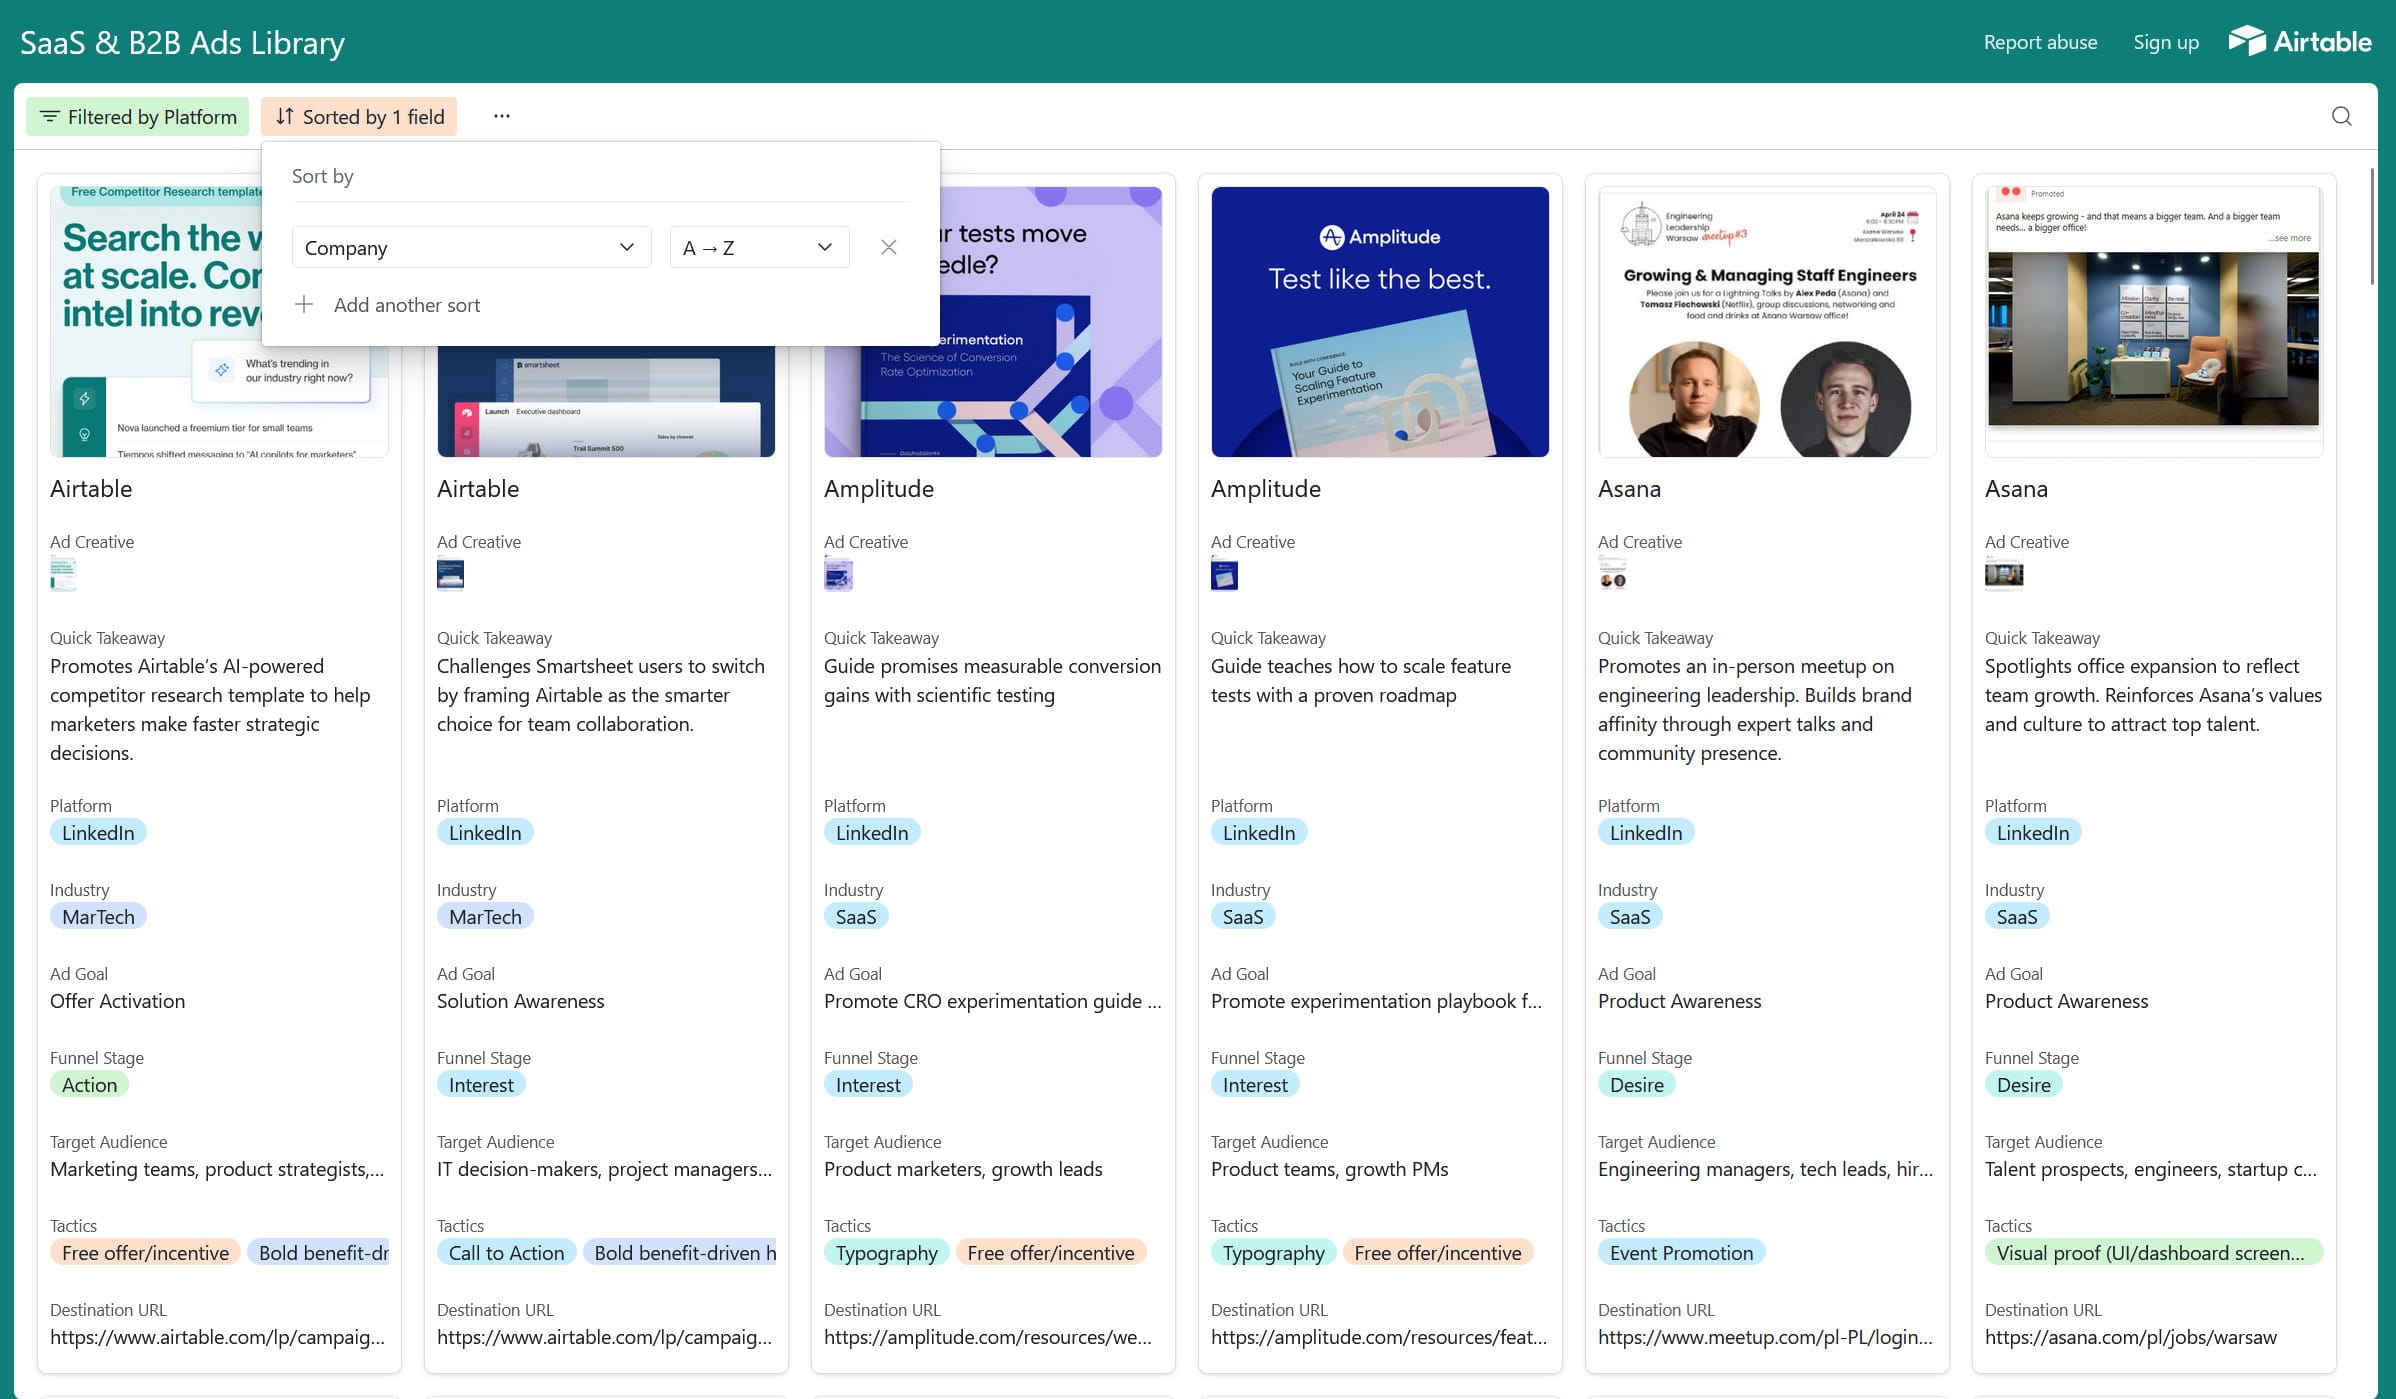
Task: Open Asana office Ad Creative attachment thumbnail
Action: coord(2003,575)
